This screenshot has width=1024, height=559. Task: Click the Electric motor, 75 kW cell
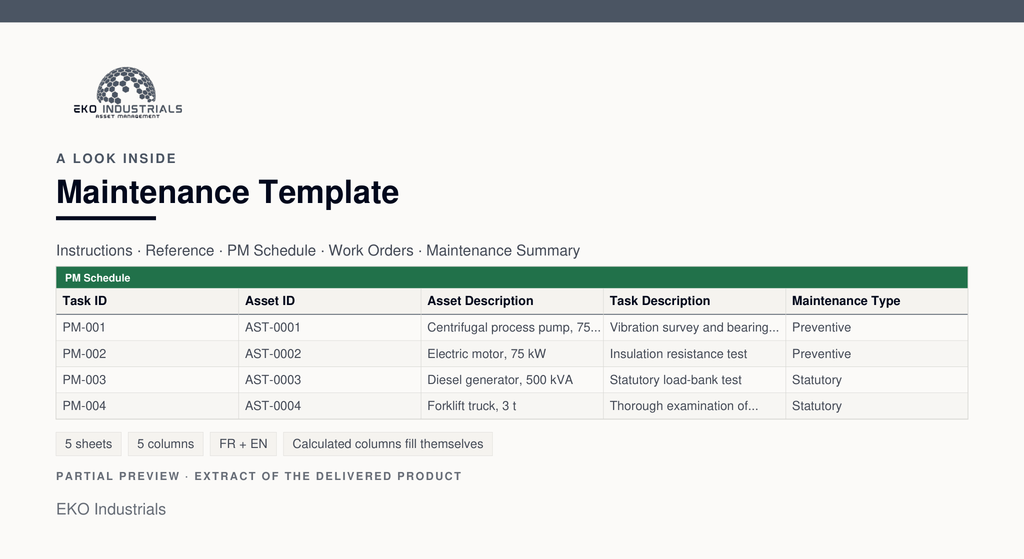[512, 354]
